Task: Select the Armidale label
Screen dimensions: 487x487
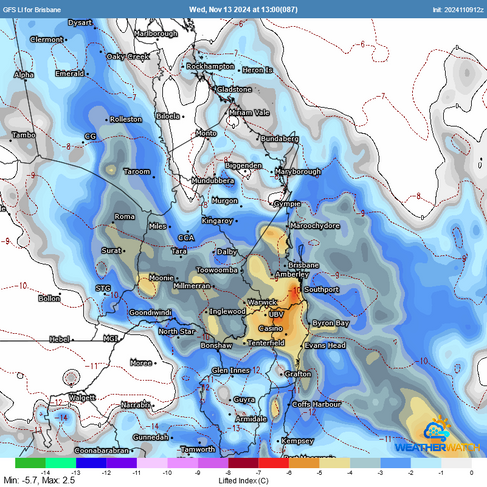Action: pyautogui.click(x=251, y=419)
